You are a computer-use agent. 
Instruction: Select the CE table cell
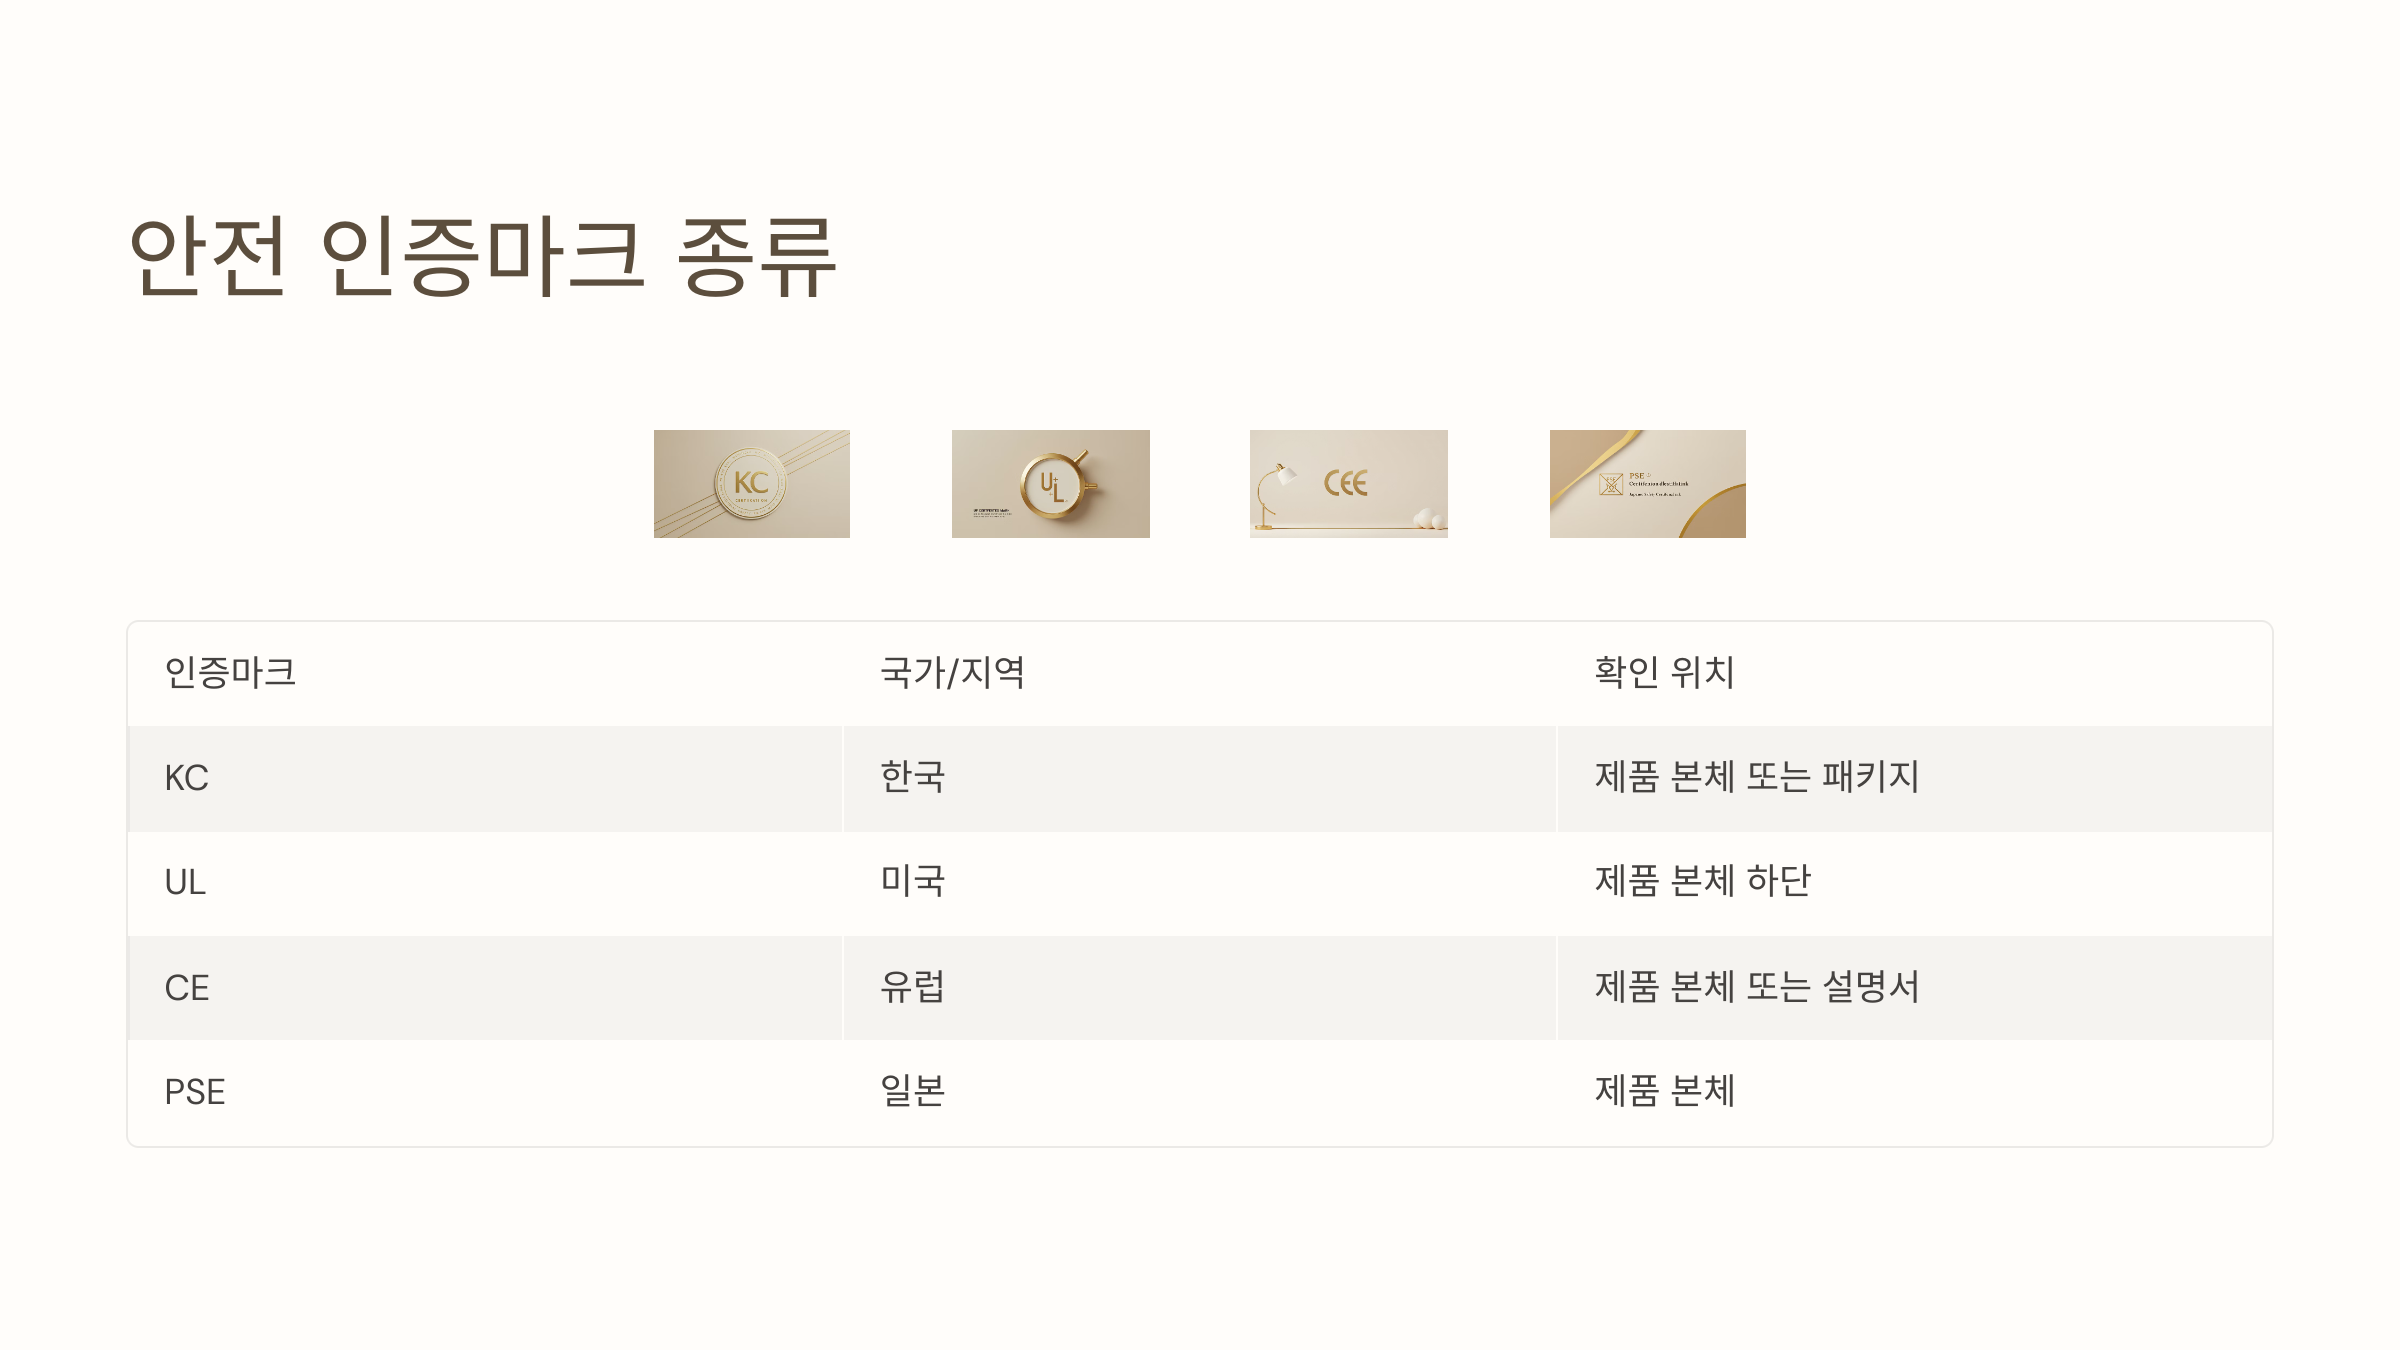(x=485, y=988)
